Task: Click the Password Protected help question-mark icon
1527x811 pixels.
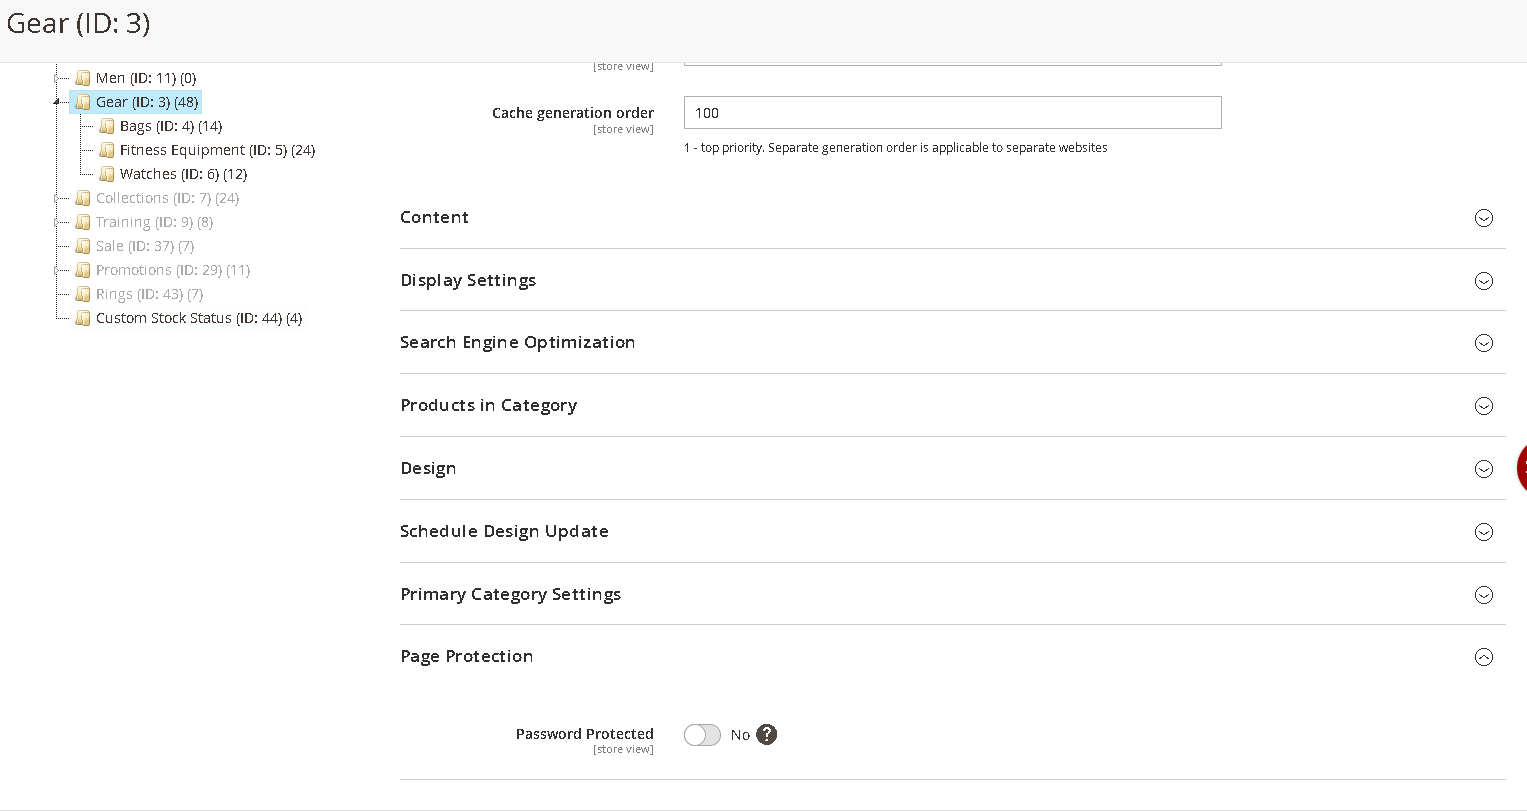Action: point(766,735)
